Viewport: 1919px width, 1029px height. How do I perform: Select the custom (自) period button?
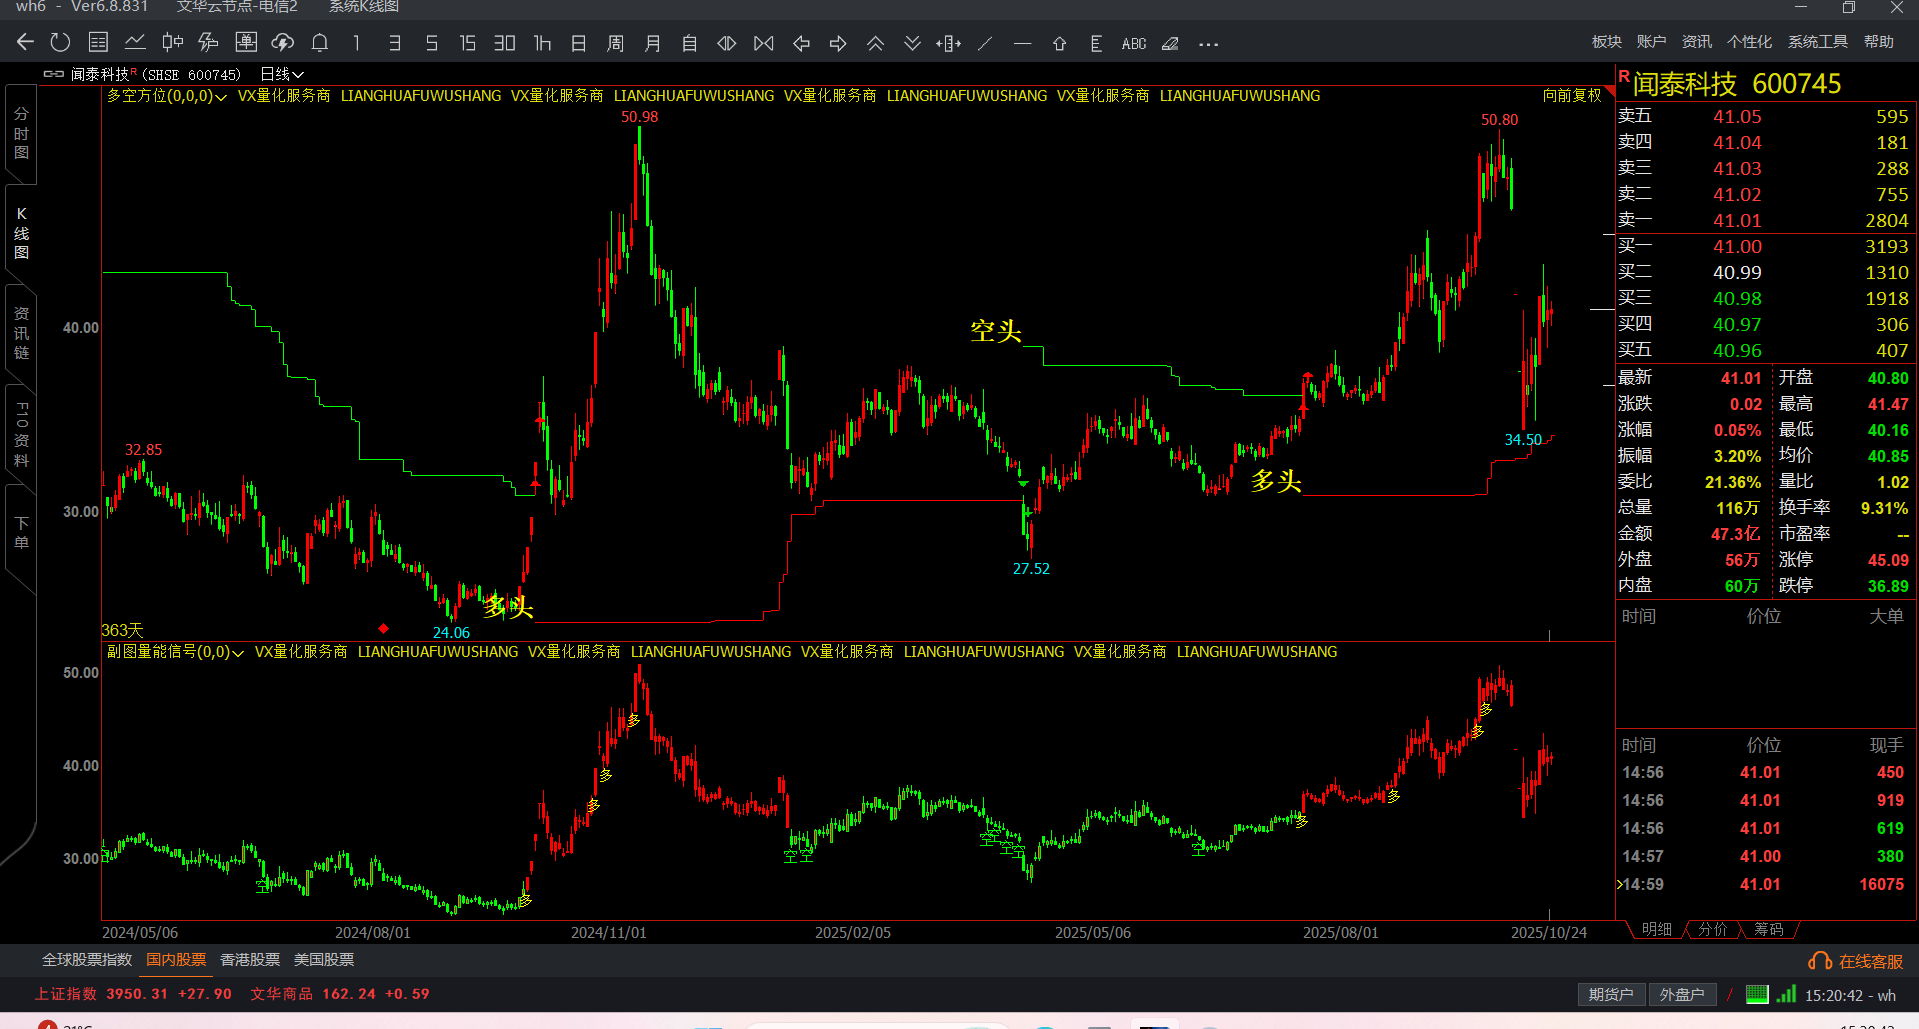(689, 43)
